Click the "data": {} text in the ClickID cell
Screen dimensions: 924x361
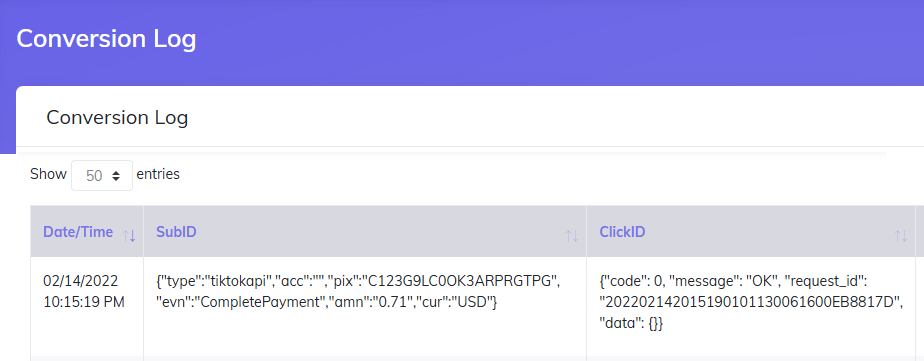point(631,323)
